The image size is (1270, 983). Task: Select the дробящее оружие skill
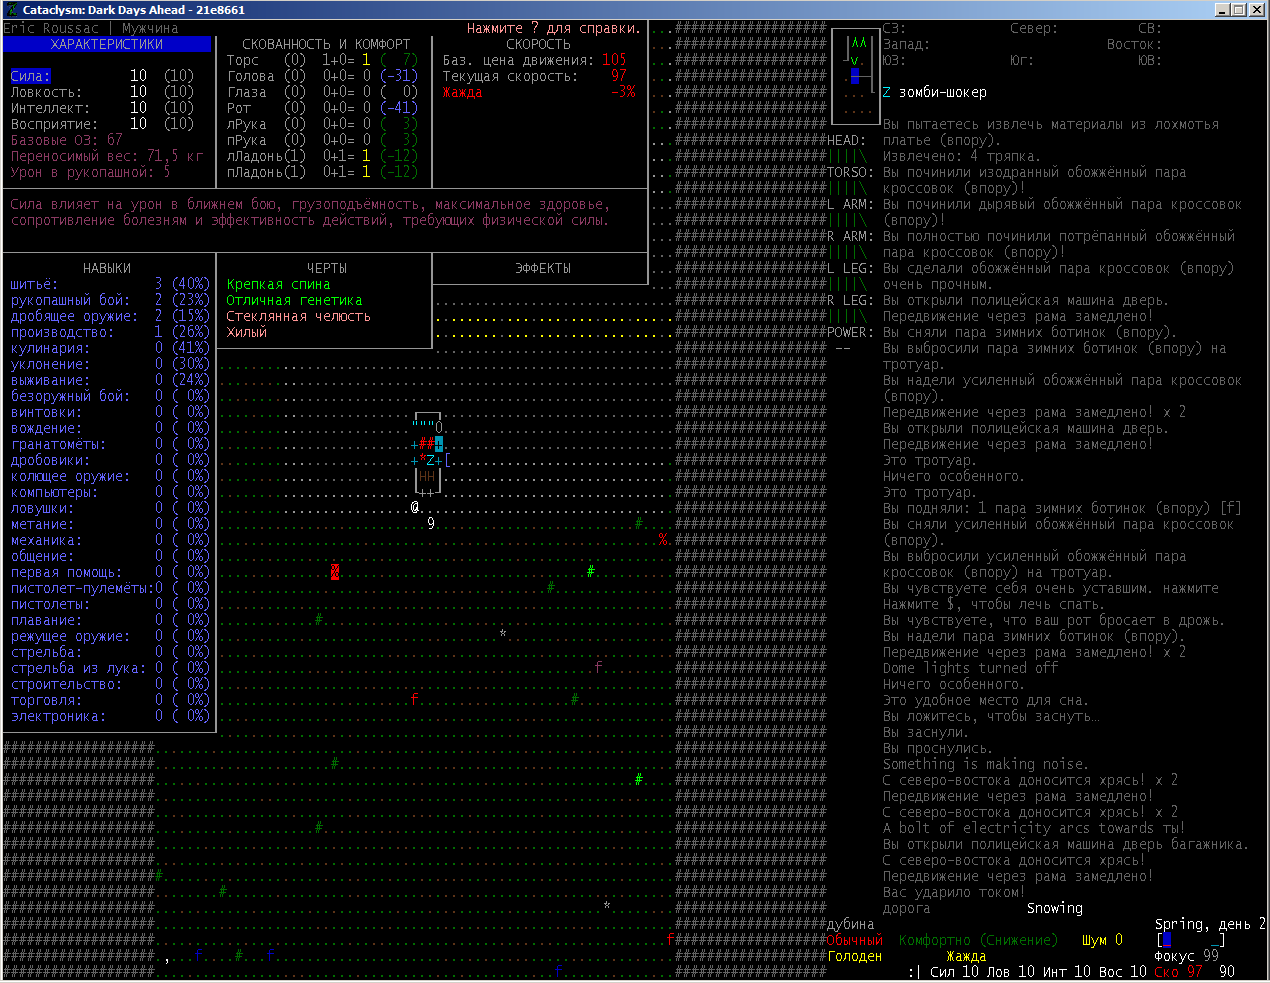pos(110,316)
